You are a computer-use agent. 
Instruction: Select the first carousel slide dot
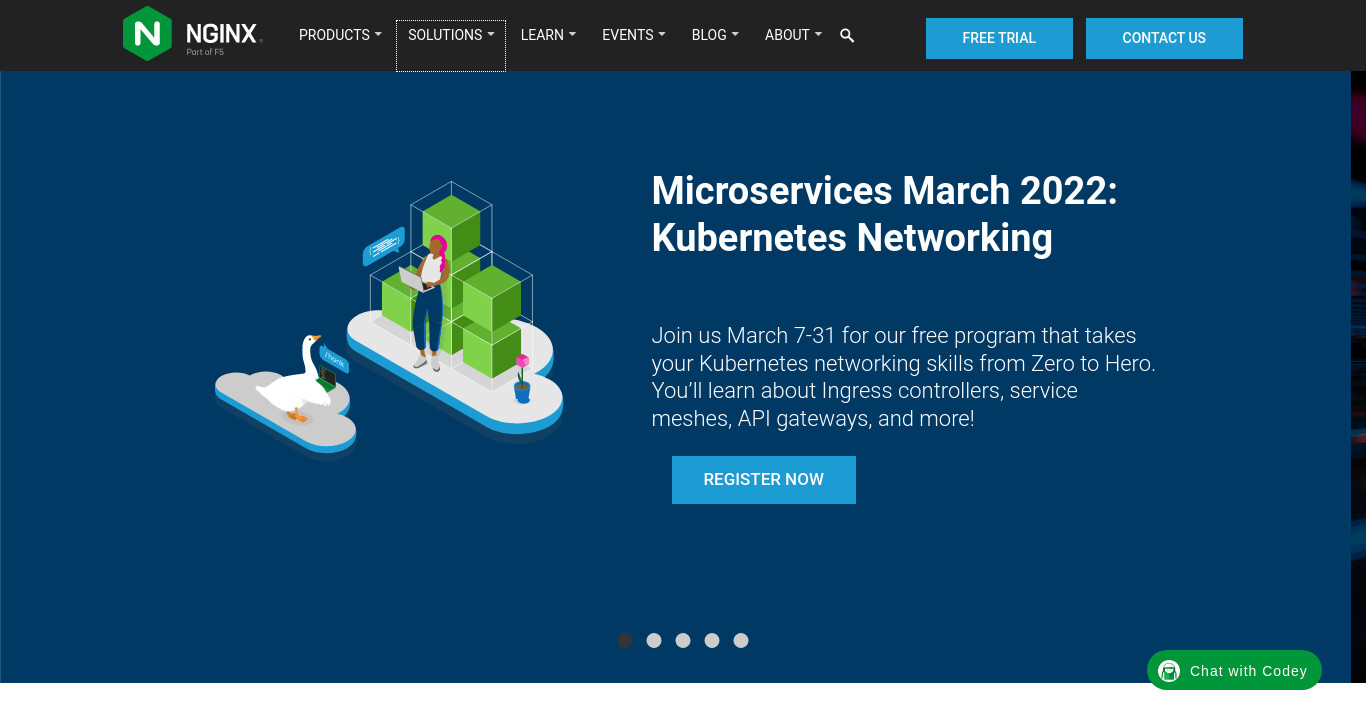(625, 641)
